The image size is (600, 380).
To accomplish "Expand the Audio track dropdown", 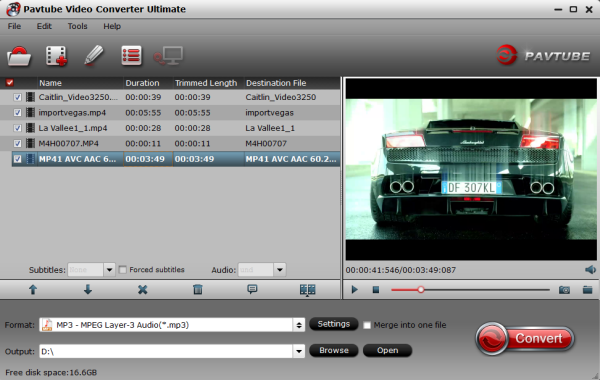I will (280, 270).
